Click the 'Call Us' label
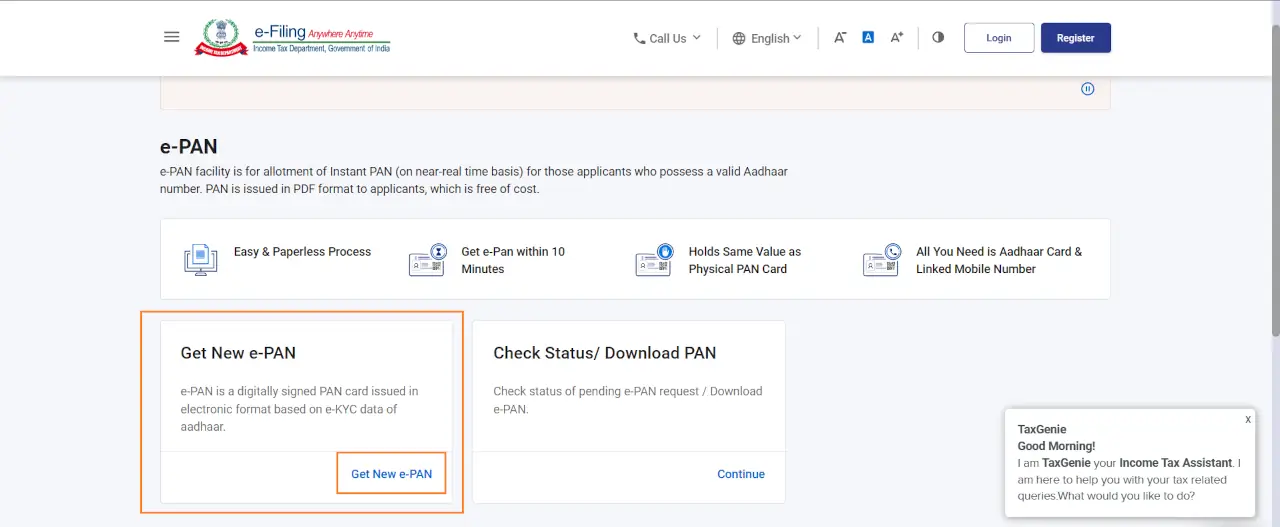This screenshot has width=1280, height=527. click(668, 38)
